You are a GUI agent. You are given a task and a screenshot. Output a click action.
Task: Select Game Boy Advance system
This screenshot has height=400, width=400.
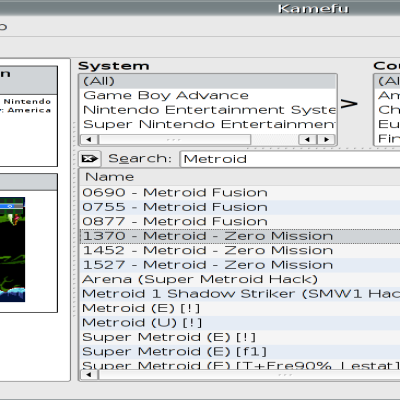[208, 95]
